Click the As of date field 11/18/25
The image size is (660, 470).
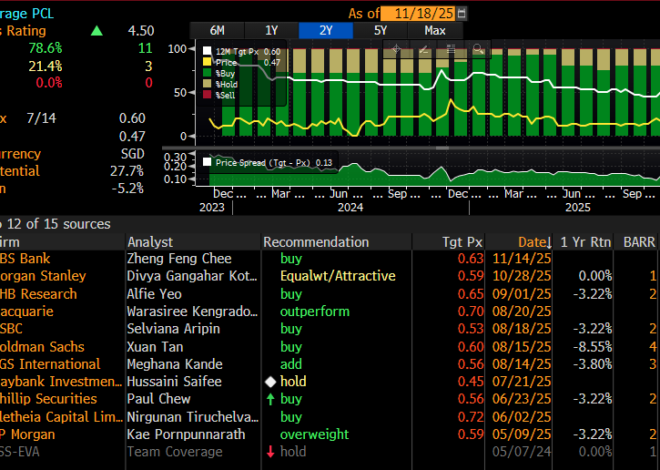pos(419,13)
